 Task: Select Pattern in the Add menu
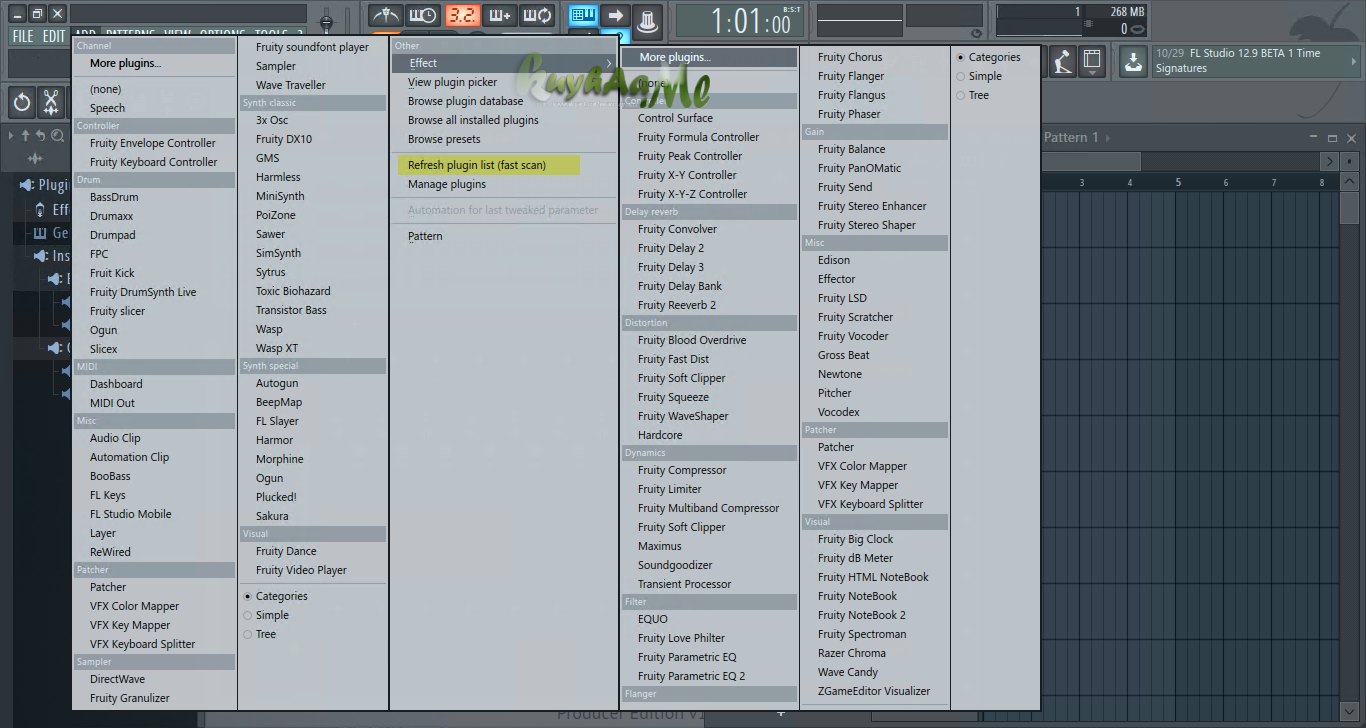(425, 236)
